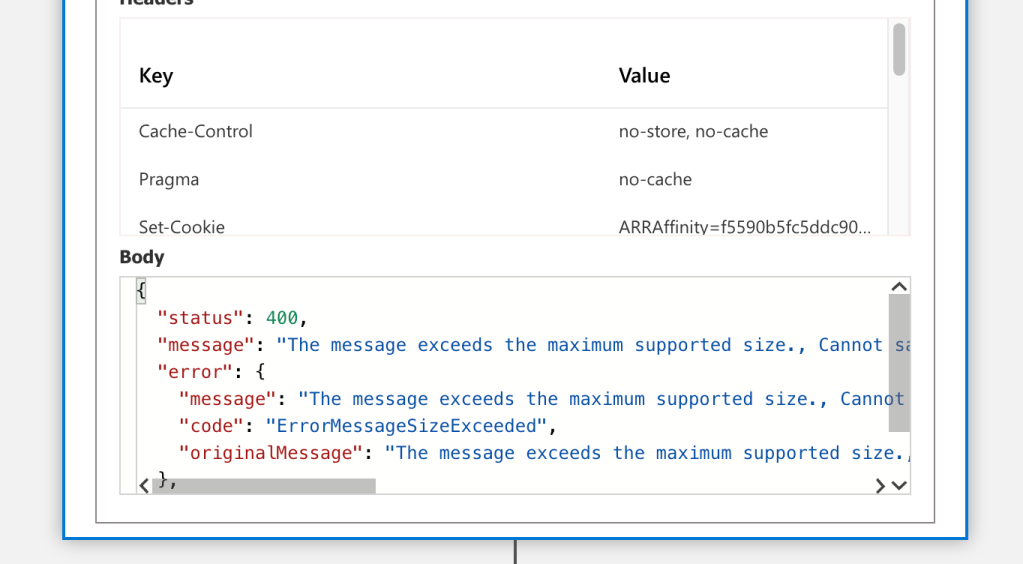Click the no-store, no-cache value

coord(693,131)
